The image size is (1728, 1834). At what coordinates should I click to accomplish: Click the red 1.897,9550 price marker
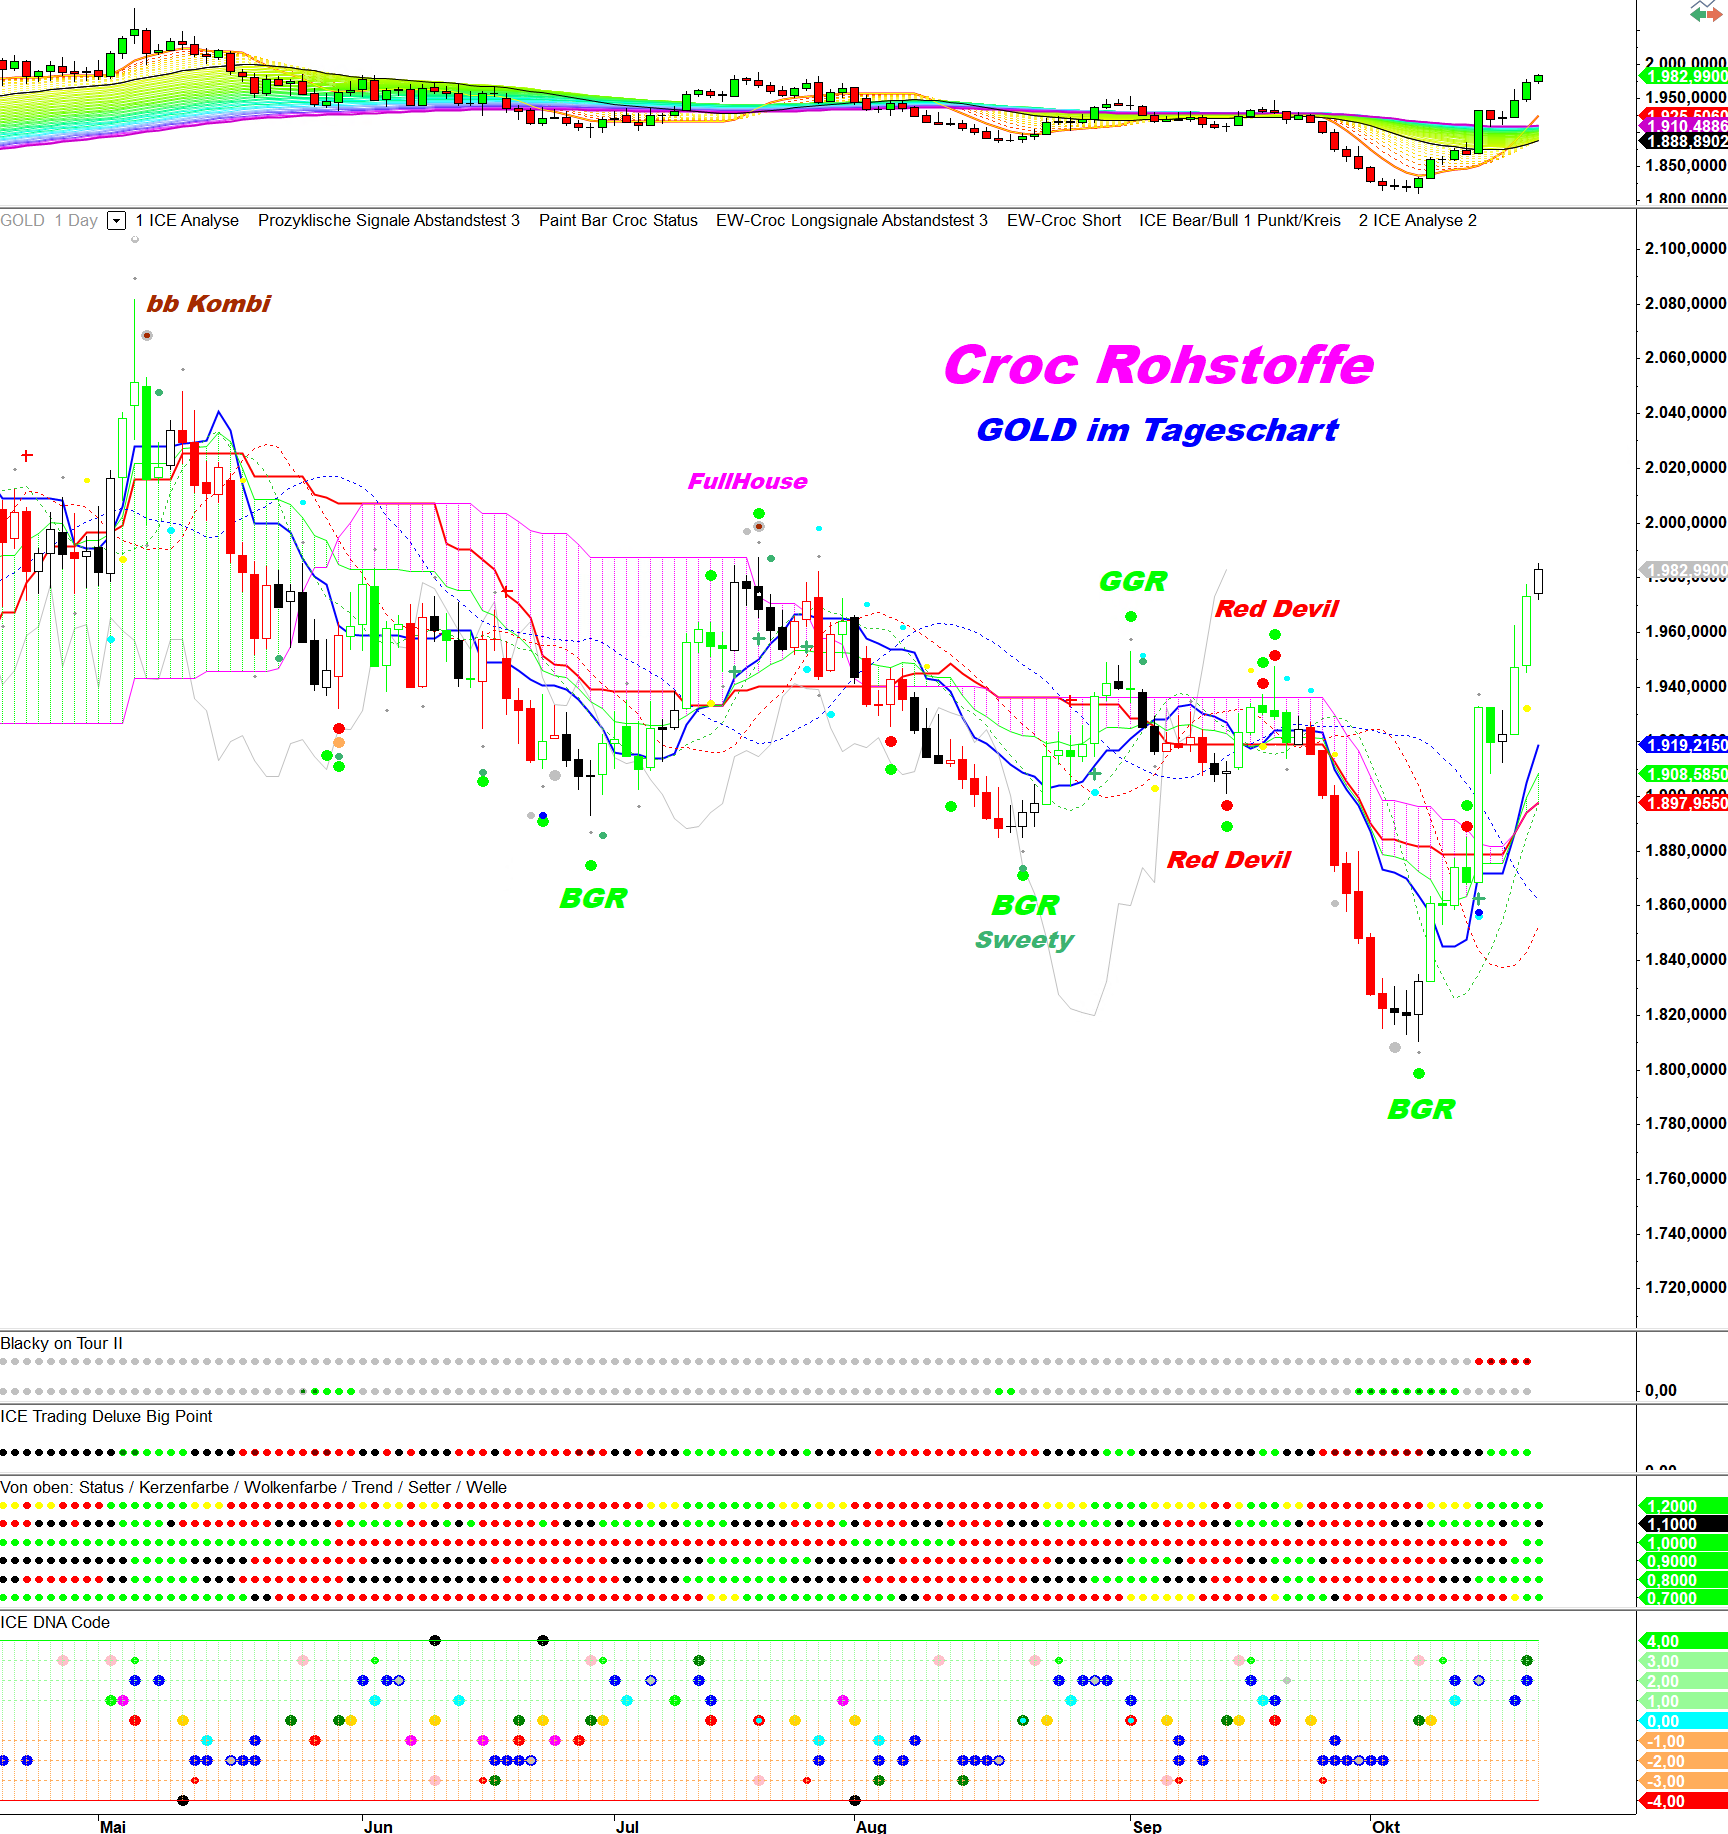click(1684, 803)
